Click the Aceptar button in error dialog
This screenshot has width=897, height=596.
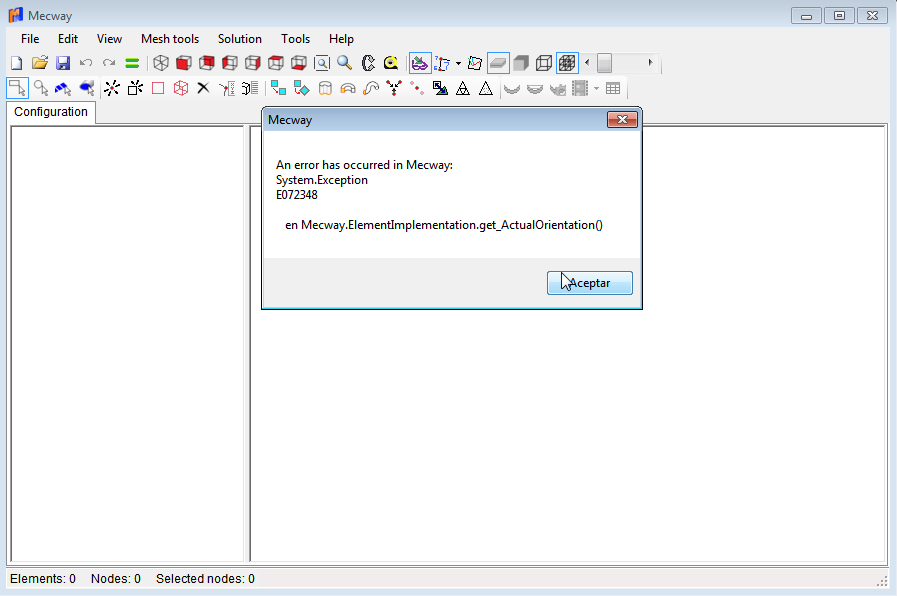pos(590,283)
